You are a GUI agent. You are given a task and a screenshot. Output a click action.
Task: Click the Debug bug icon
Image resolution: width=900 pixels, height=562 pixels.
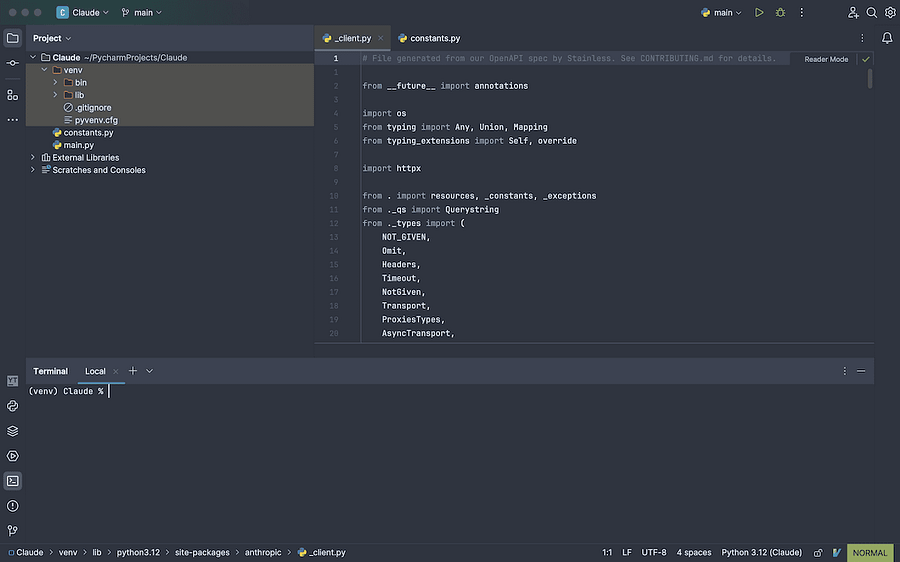tap(780, 13)
